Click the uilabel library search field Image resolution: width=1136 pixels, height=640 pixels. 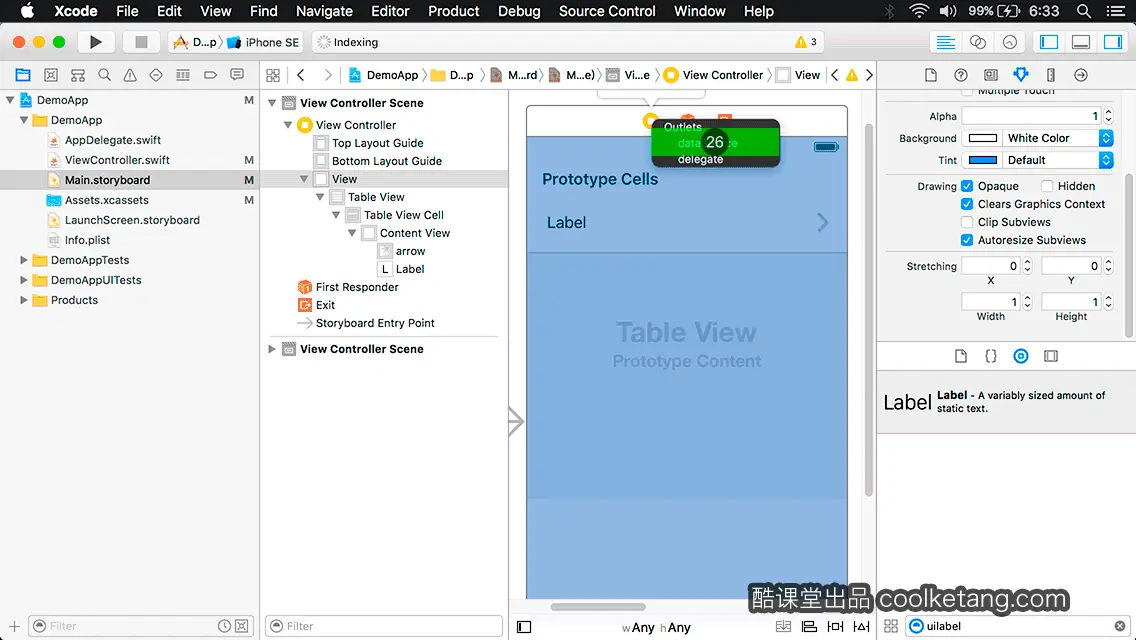point(1017,626)
